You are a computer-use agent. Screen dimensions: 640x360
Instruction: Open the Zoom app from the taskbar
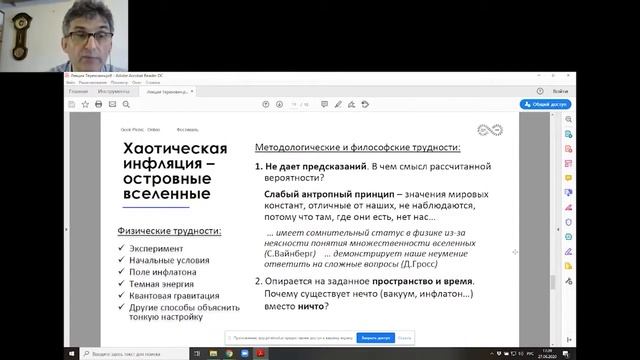tap(244, 353)
